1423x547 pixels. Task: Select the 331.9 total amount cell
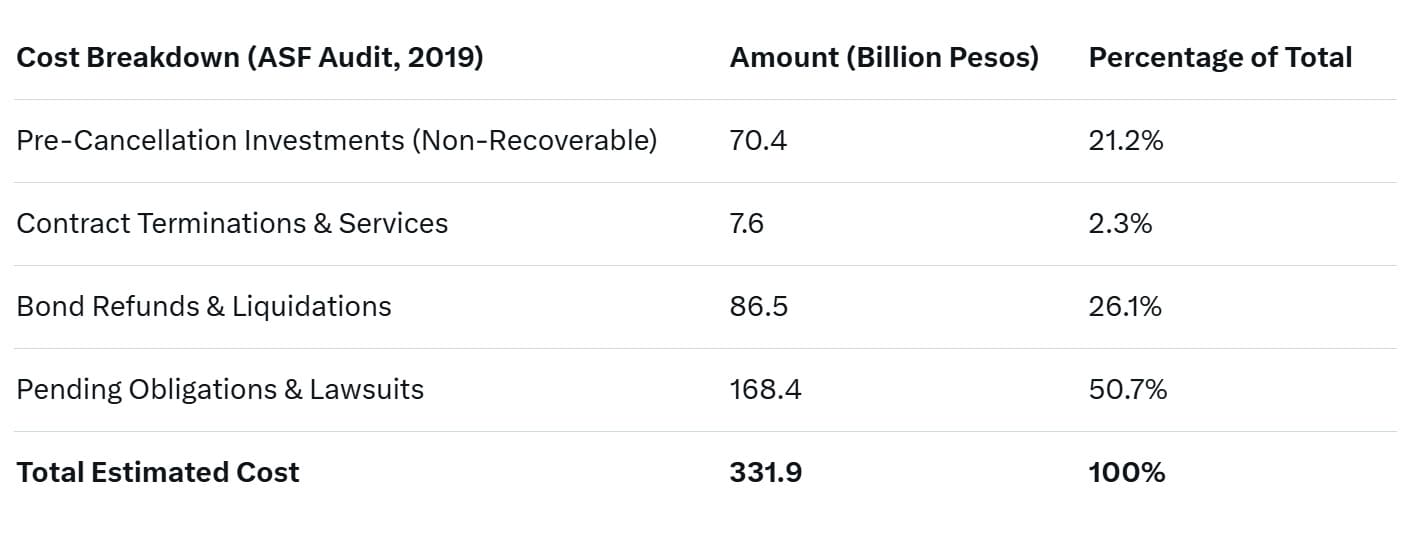tap(765, 473)
